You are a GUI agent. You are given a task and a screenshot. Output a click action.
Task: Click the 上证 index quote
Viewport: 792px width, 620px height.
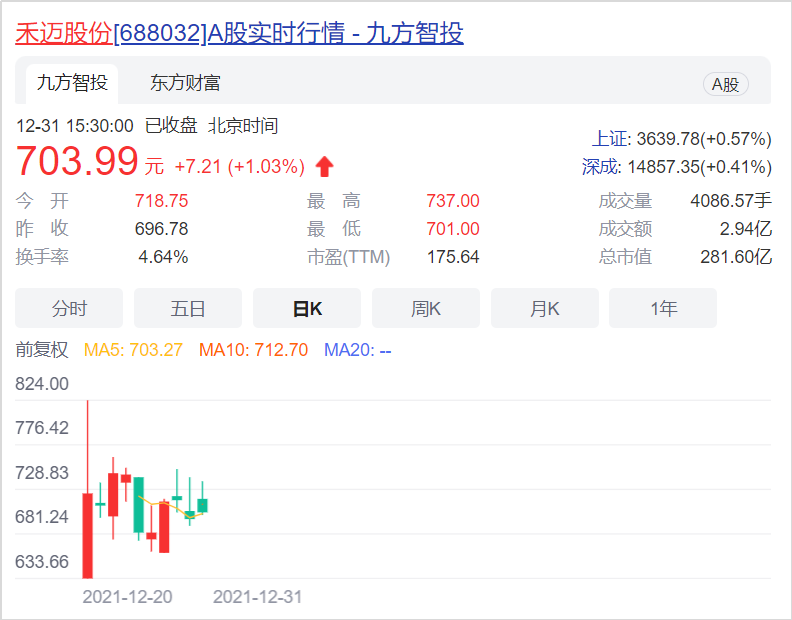[681, 139]
